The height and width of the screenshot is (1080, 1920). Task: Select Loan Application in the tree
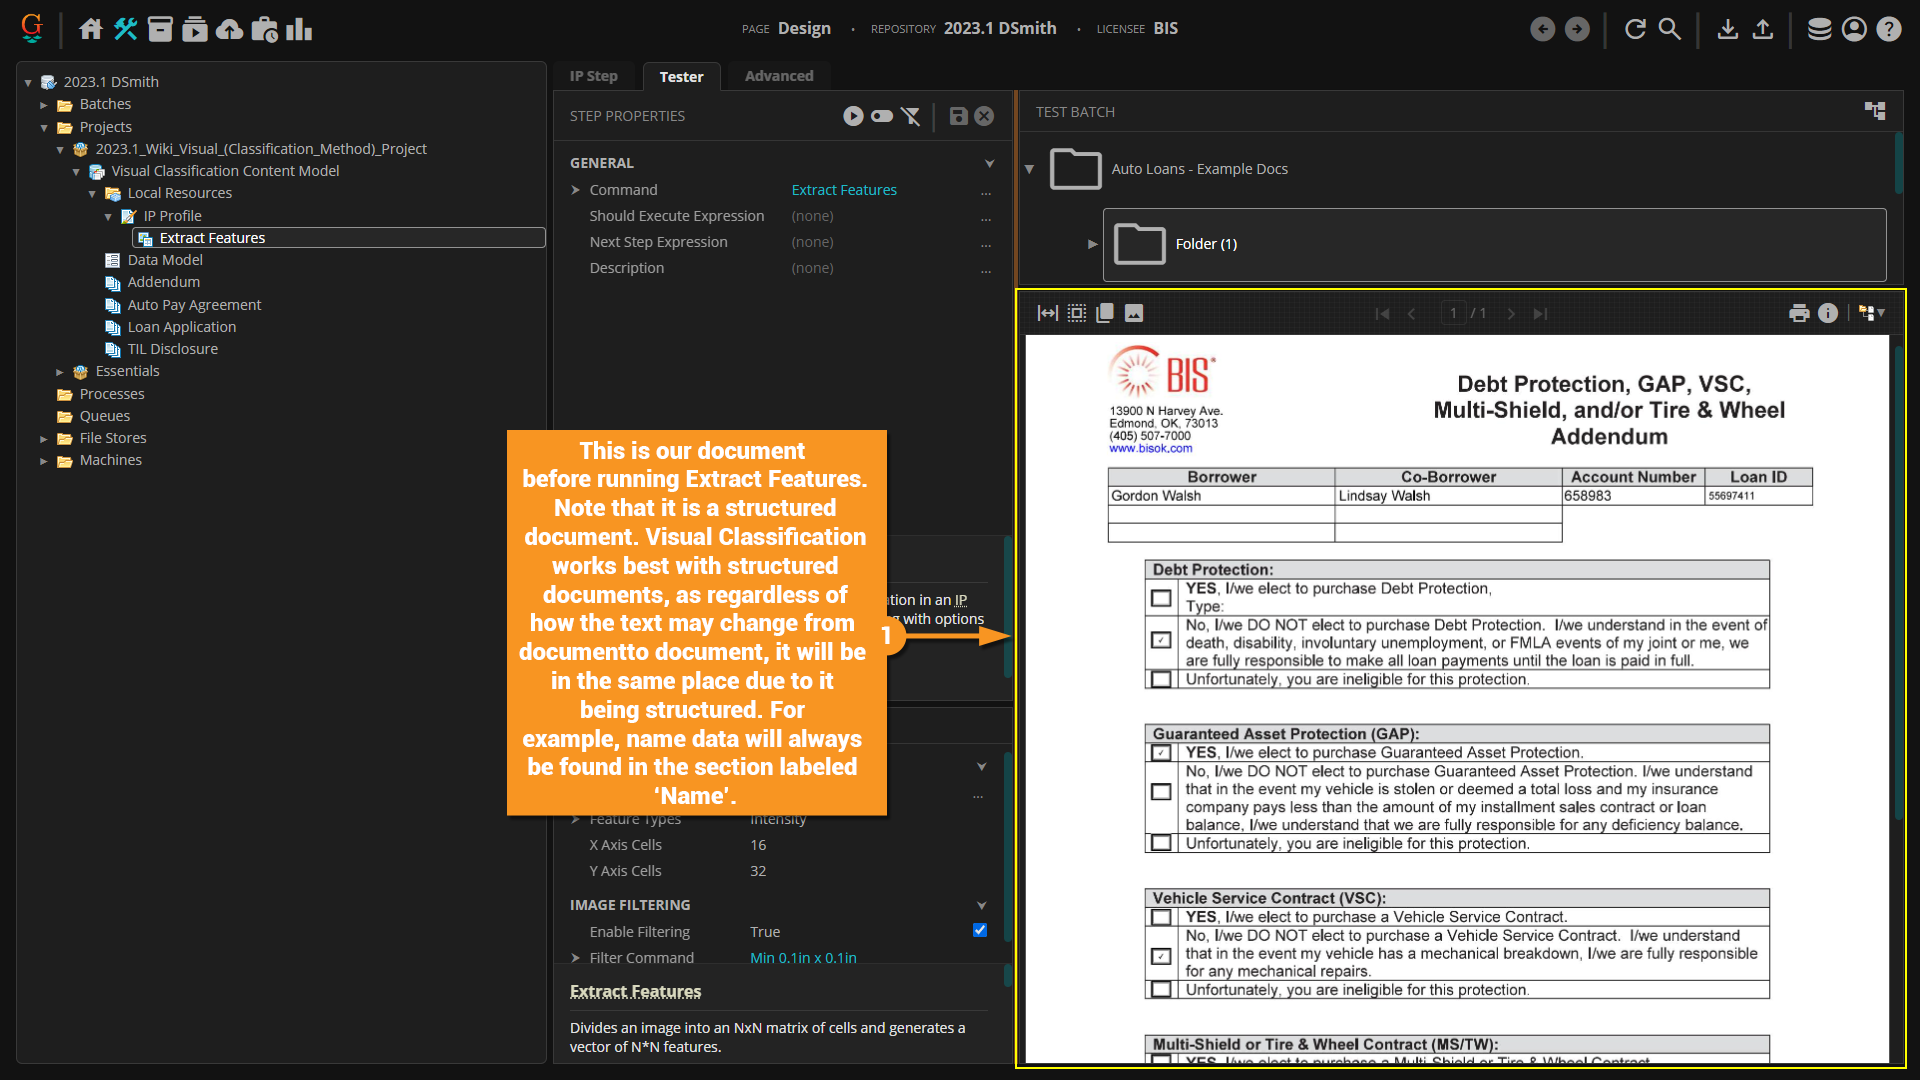point(182,327)
